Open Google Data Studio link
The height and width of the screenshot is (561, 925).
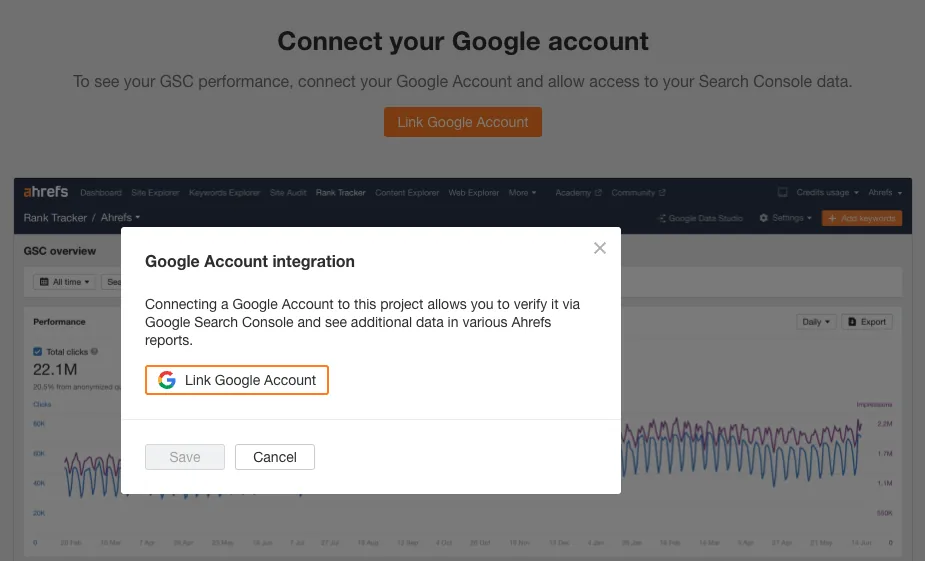(x=700, y=218)
